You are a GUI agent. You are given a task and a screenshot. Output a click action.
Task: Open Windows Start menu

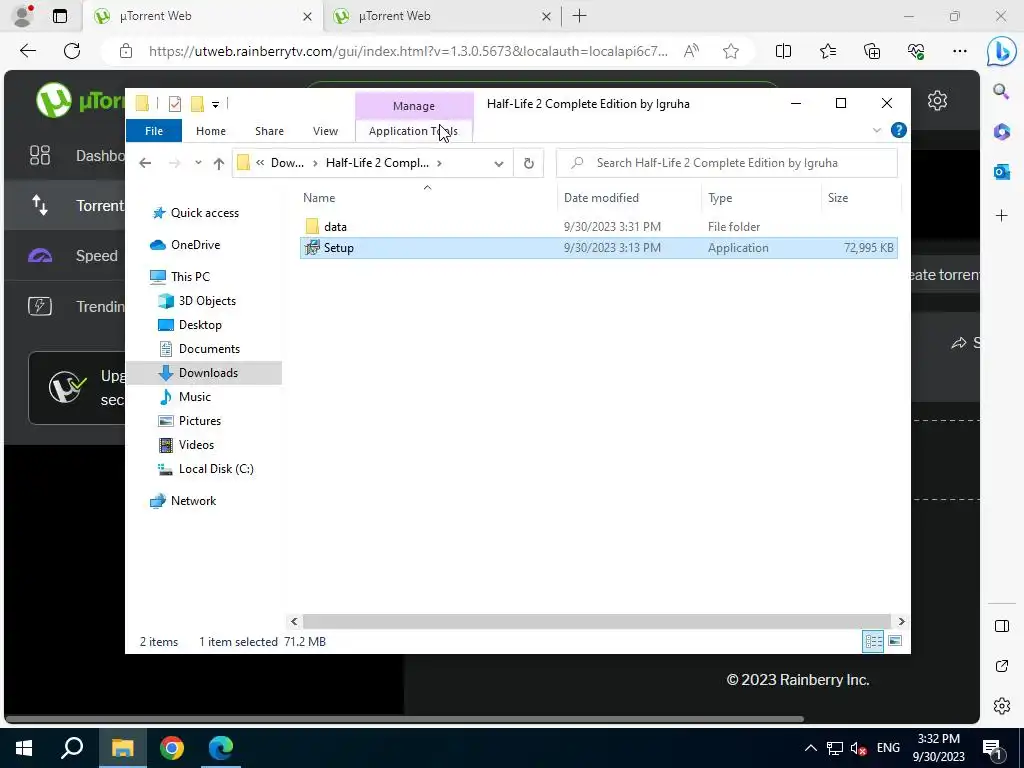point(24,747)
